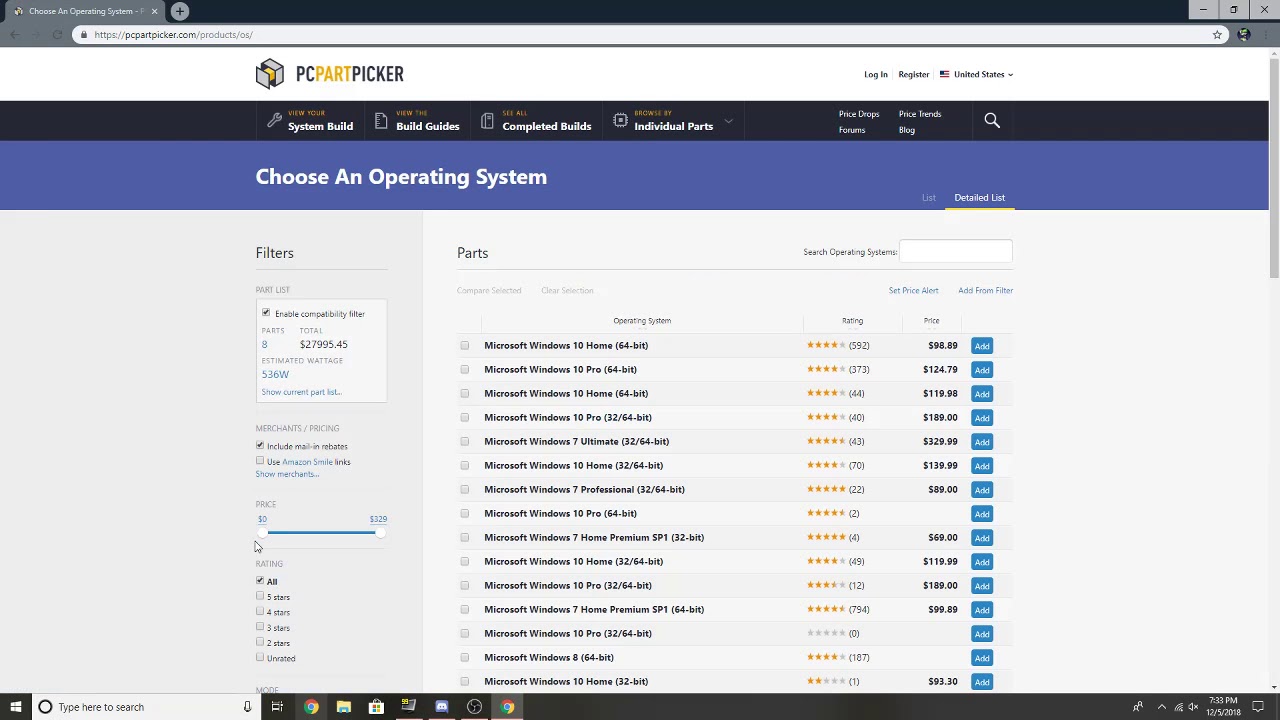Viewport: 1280px width, 720px height.
Task: Click the 8 parts count link
Action: click(264, 344)
